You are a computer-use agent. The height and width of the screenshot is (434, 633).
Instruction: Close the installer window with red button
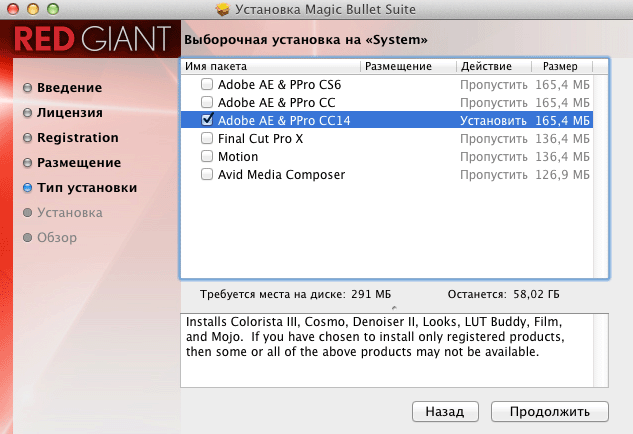pos(13,9)
